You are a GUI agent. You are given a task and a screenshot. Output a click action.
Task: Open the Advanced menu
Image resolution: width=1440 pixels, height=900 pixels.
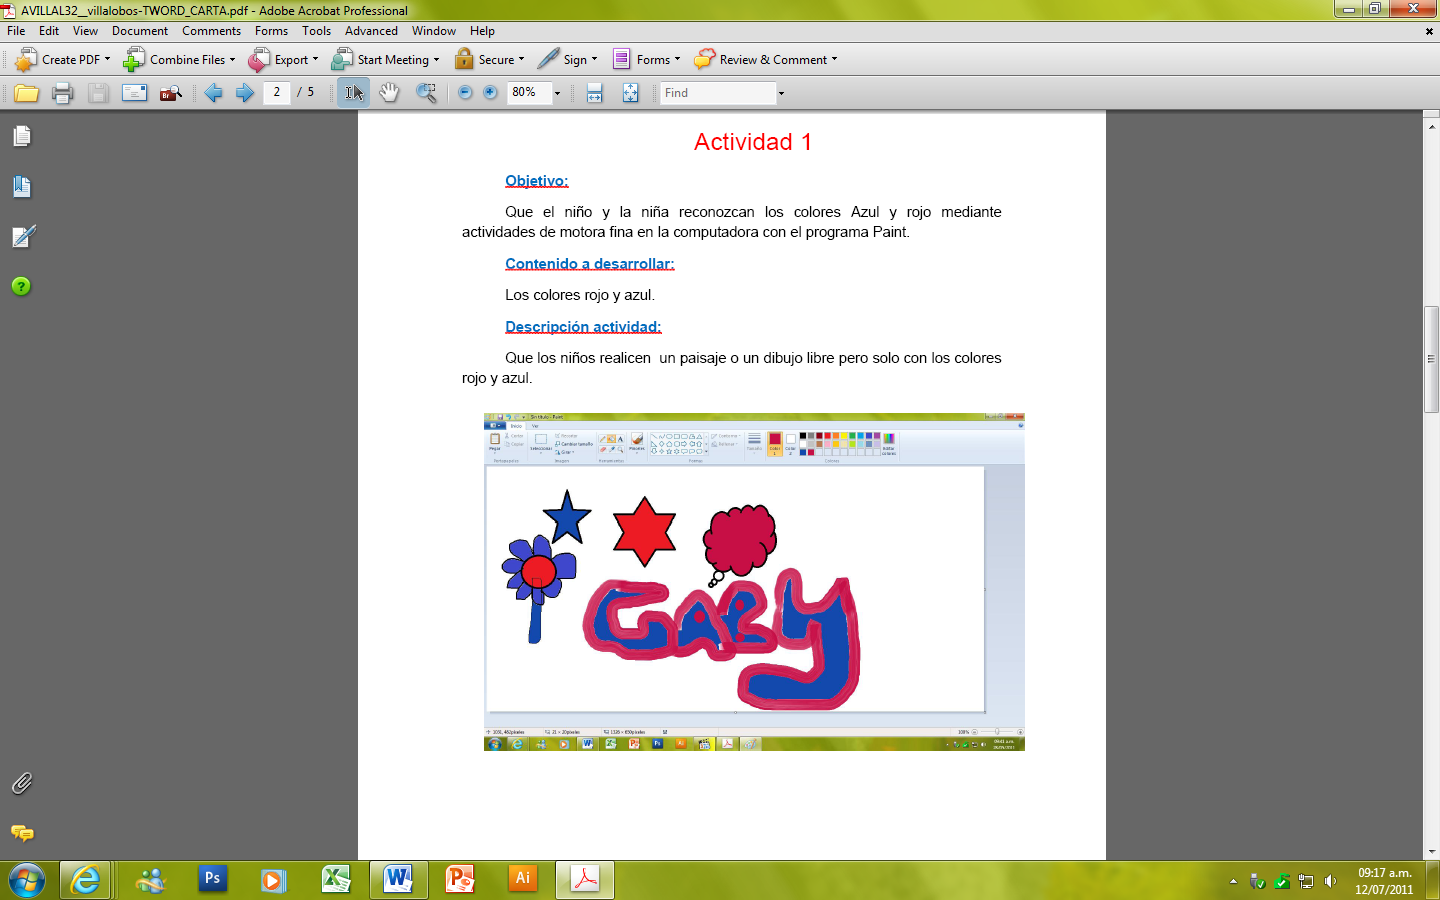tap(371, 31)
